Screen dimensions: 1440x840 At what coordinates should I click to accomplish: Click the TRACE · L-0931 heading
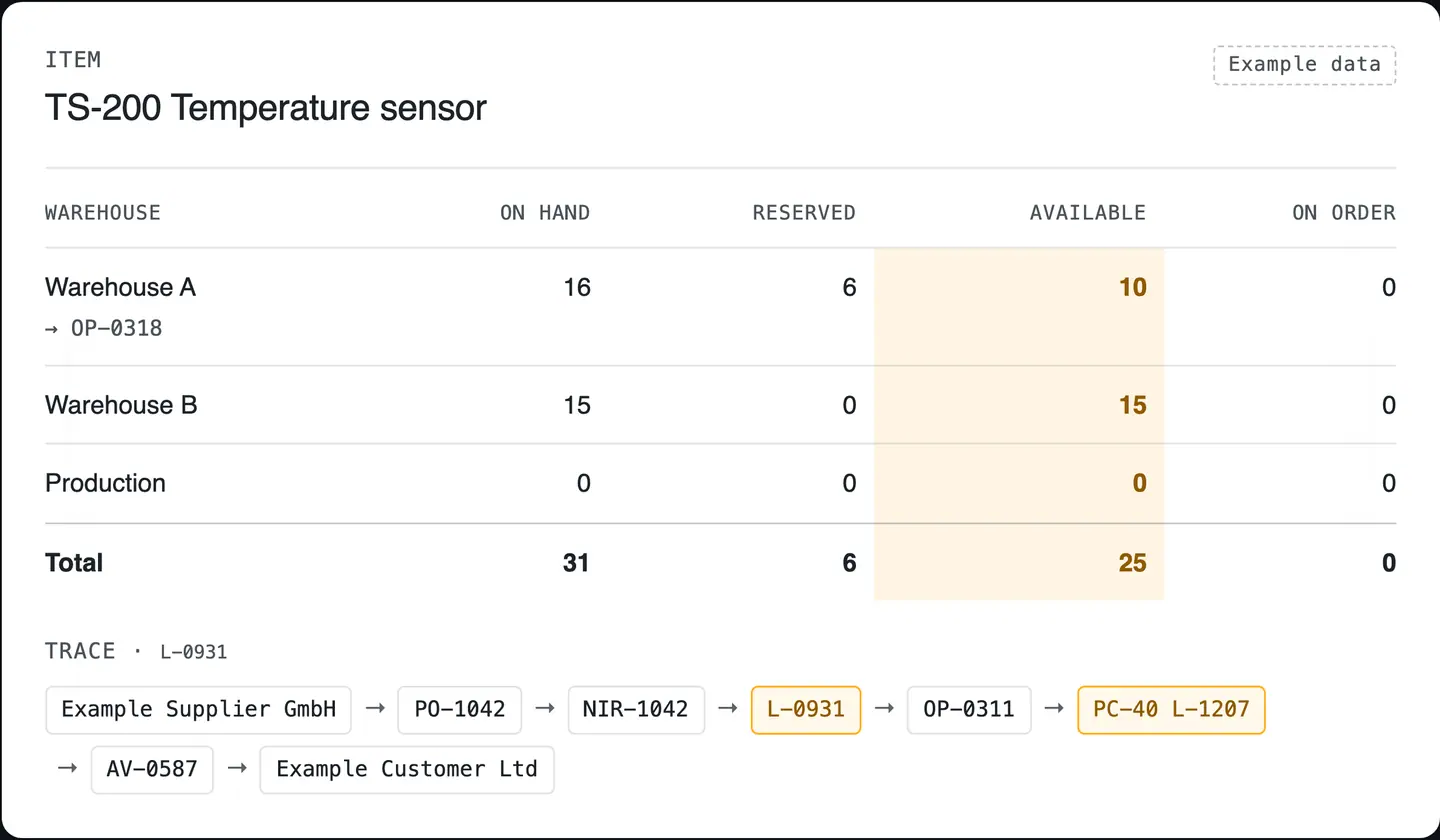[x=137, y=652]
